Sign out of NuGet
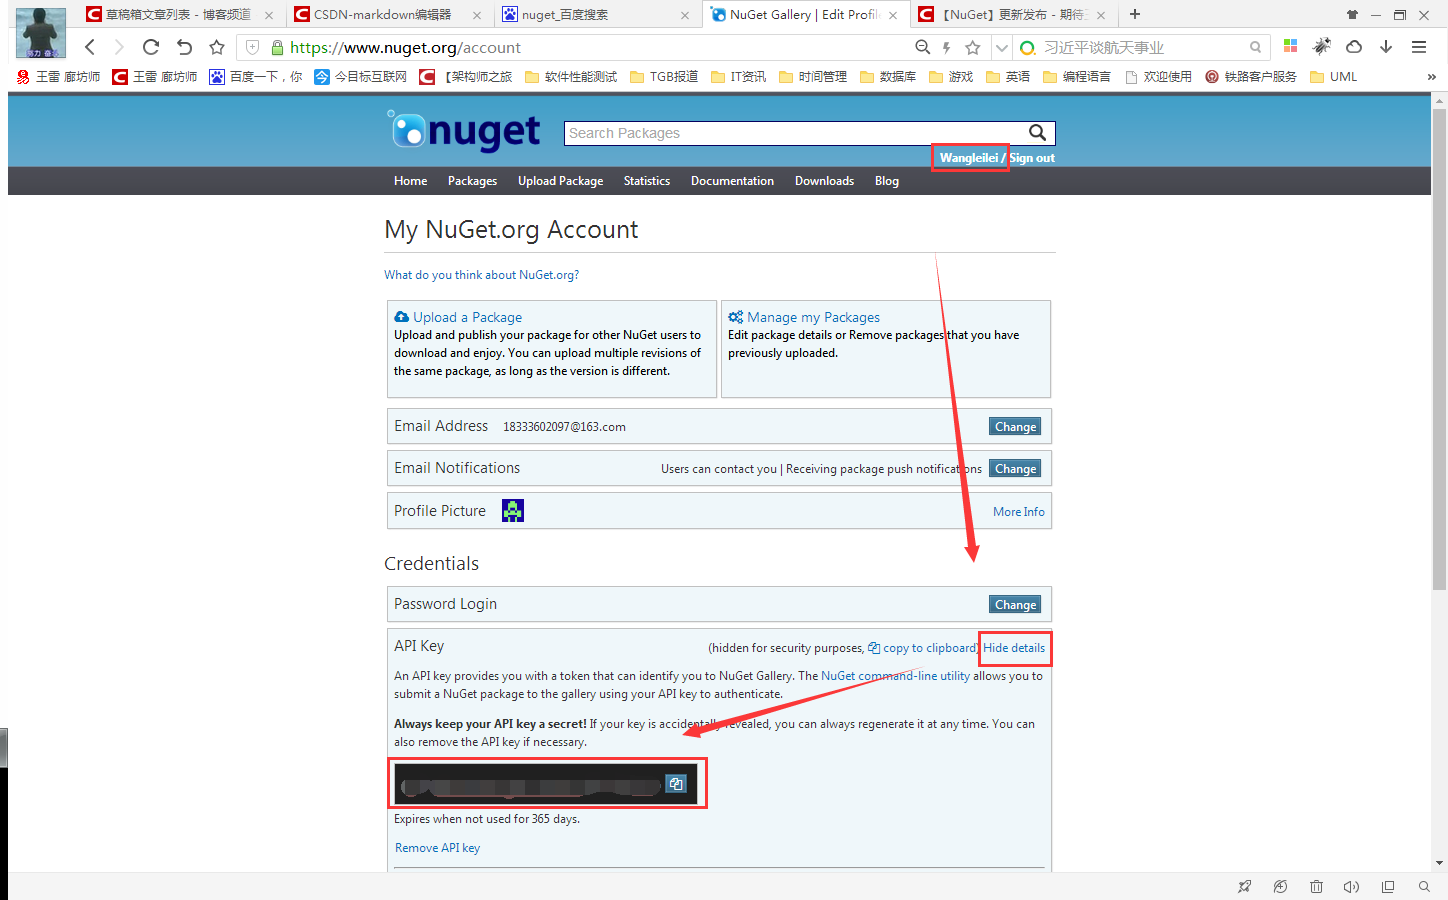Image resolution: width=1448 pixels, height=900 pixels. click(x=1032, y=158)
